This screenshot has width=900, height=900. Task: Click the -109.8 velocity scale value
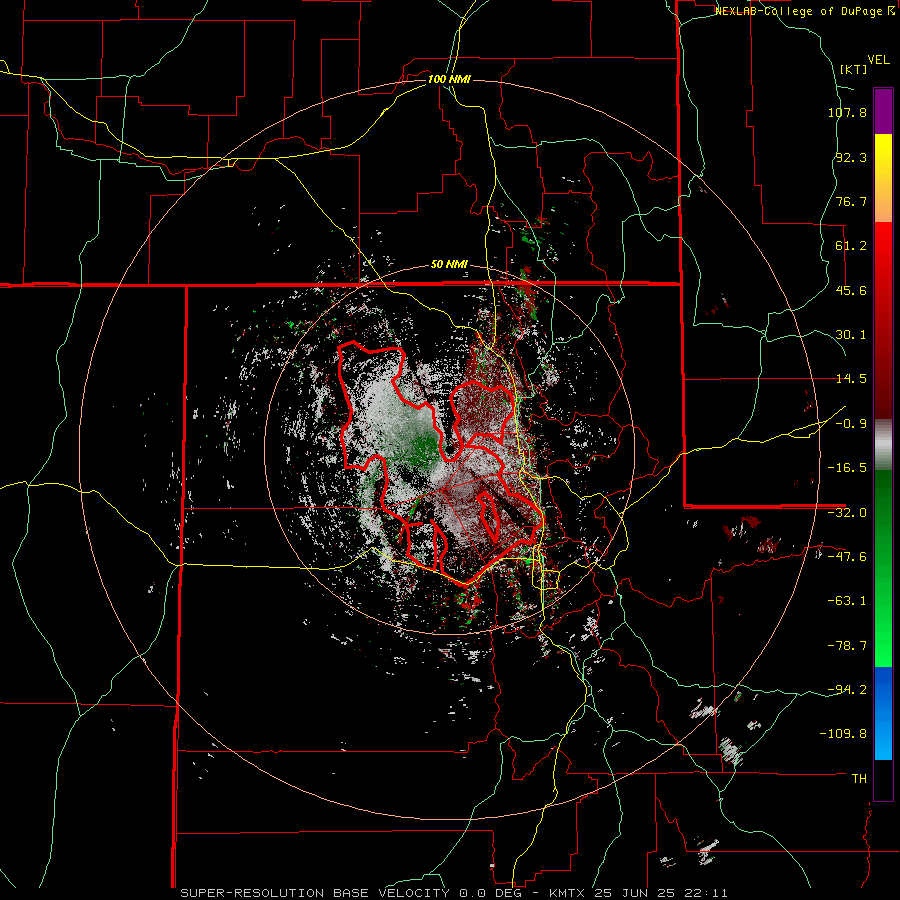[843, 734]
